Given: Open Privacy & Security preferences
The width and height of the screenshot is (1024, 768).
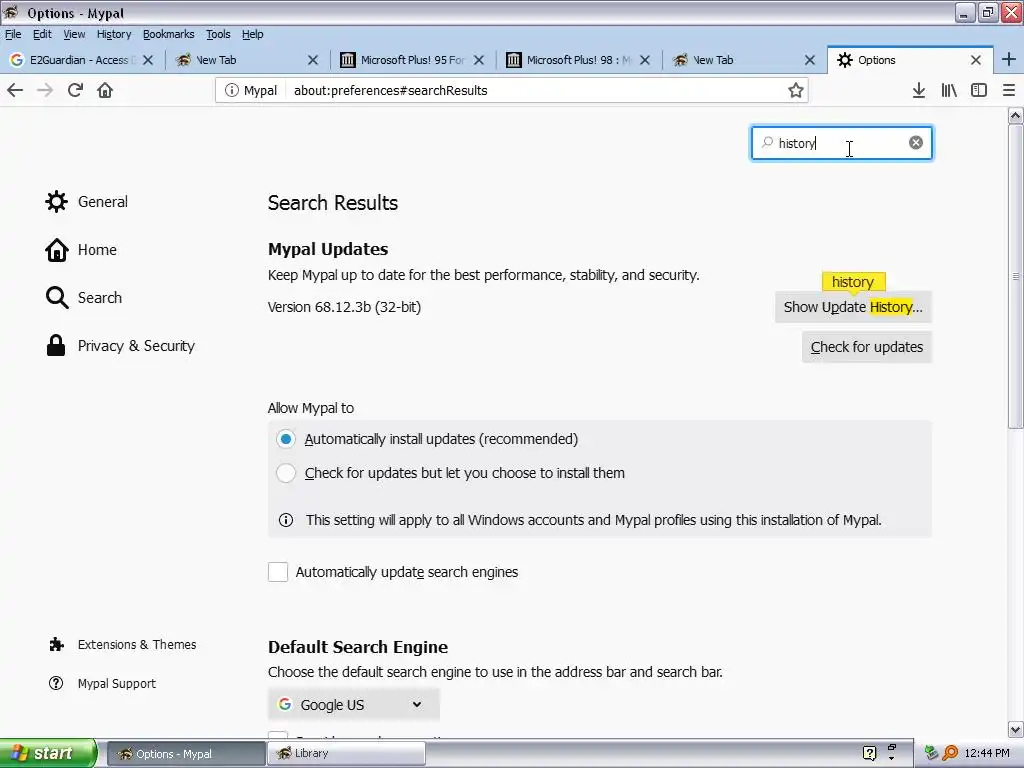Looking at the screenshot, I should [x=120, y=345].
